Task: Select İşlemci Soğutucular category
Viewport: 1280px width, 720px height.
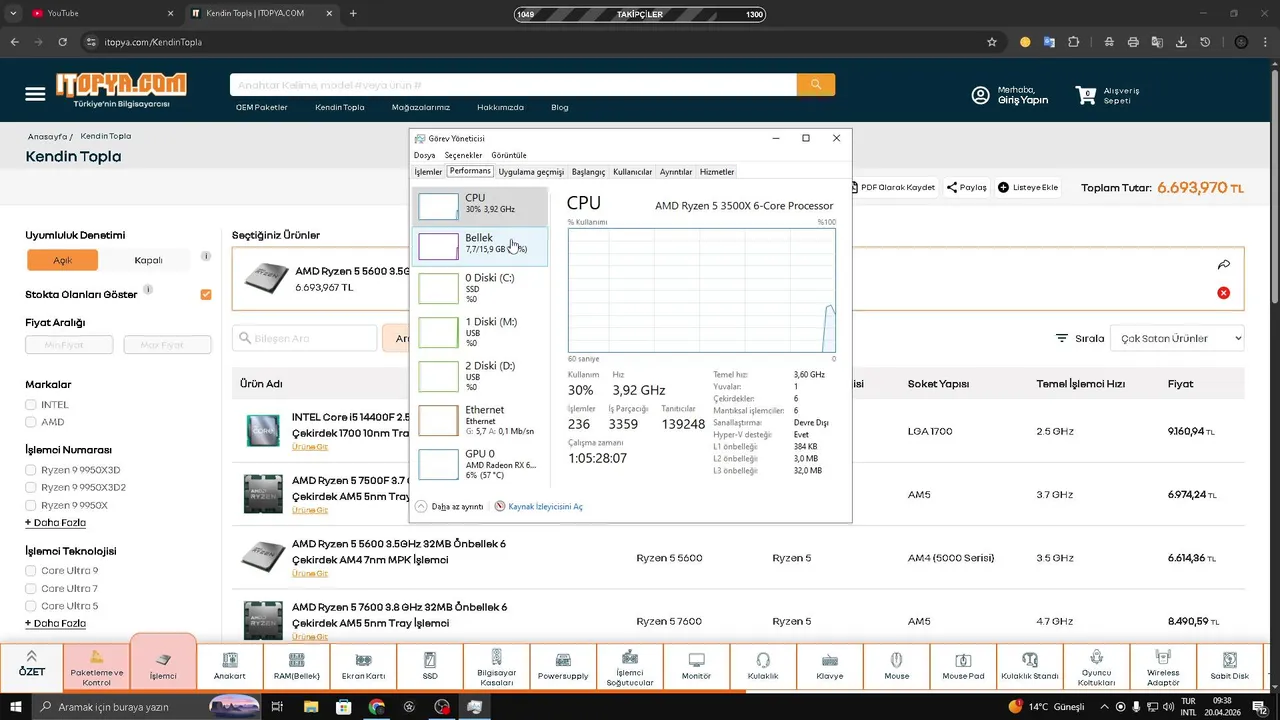Action: pos(630,667)
